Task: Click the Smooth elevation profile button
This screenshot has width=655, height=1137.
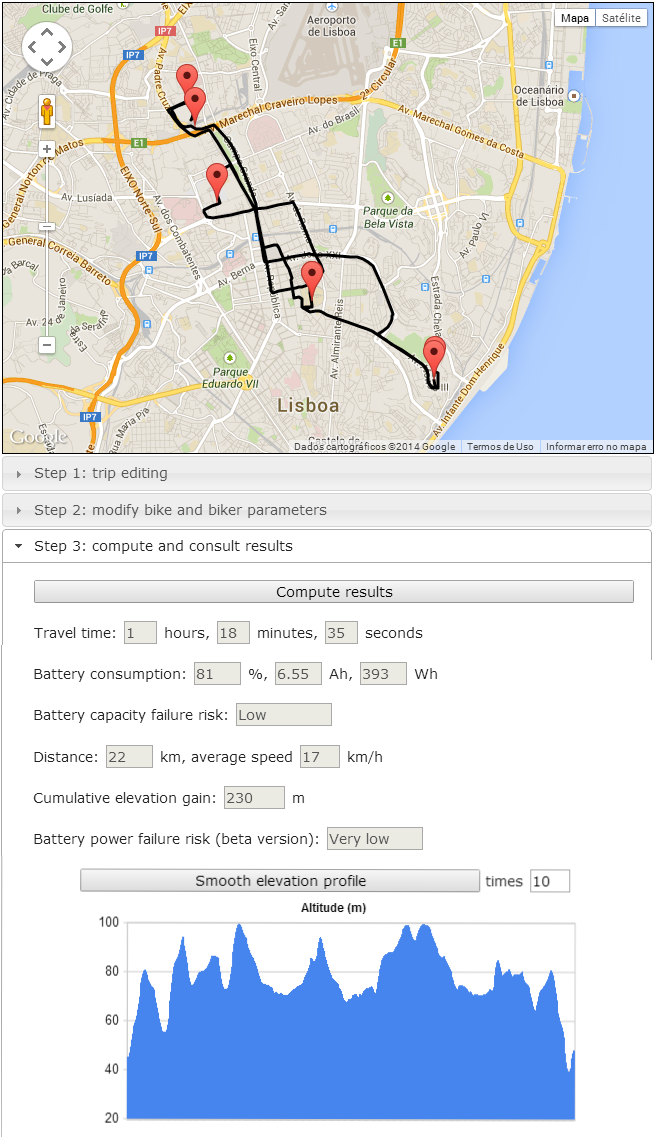Action: pyautogui.click(x=280, y=881)
